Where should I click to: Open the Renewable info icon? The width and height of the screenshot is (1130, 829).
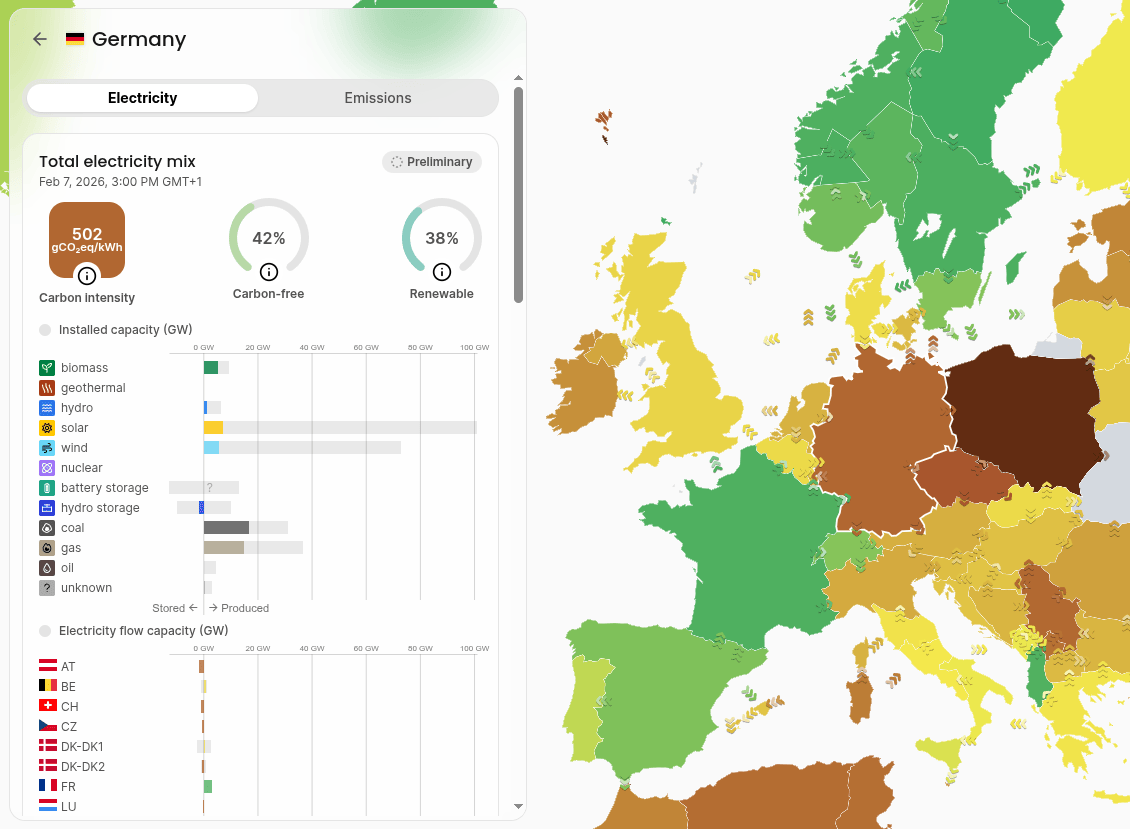tap(441, 272)
